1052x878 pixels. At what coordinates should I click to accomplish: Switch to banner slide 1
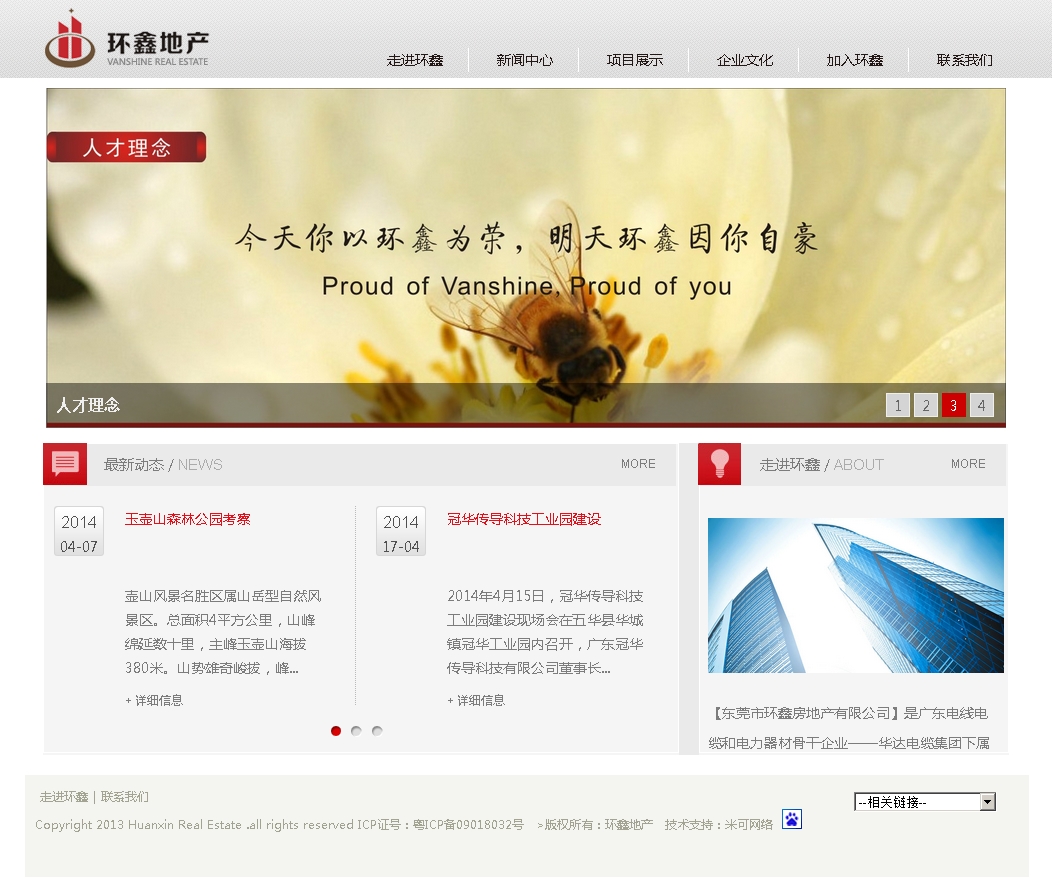tap(898, 405)
